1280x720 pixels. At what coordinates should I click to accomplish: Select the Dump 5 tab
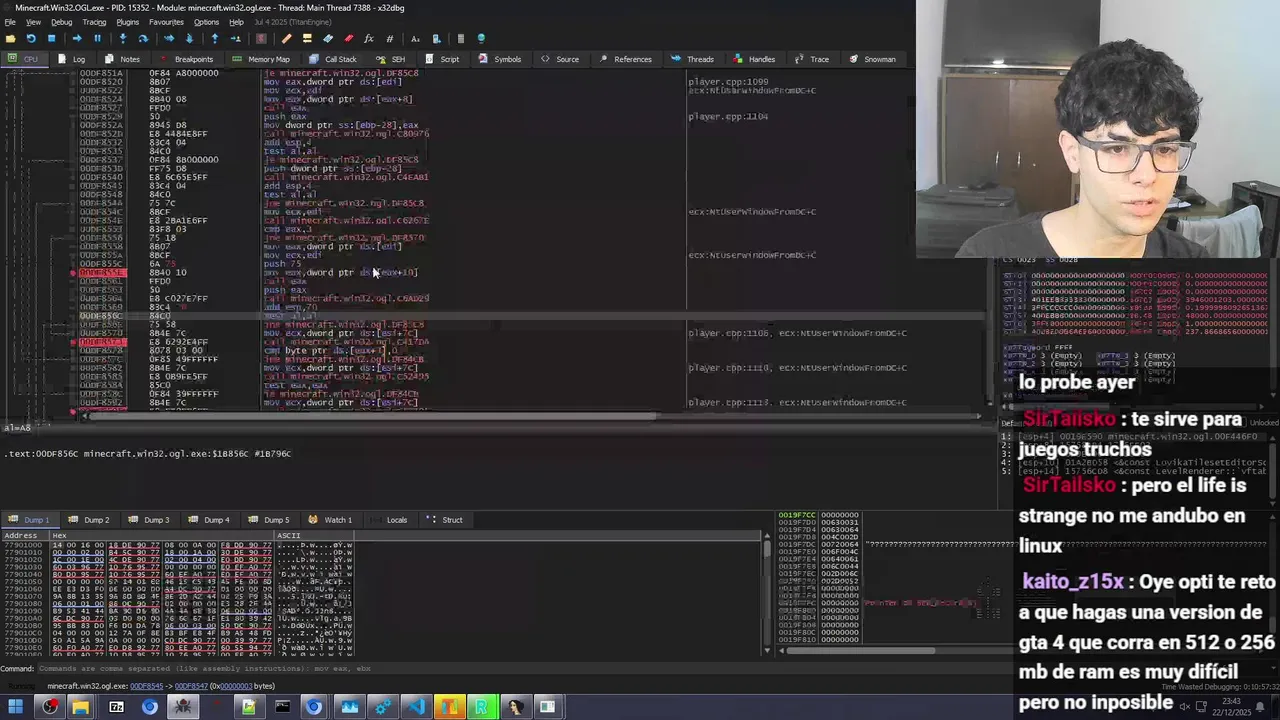coord(270,520)
